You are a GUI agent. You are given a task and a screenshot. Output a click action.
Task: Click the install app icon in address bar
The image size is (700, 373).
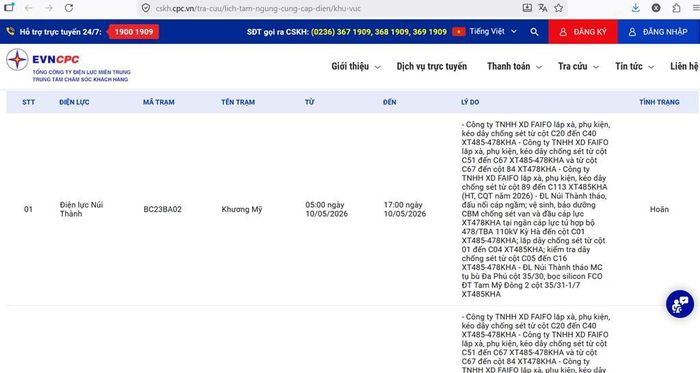point(527,8)
